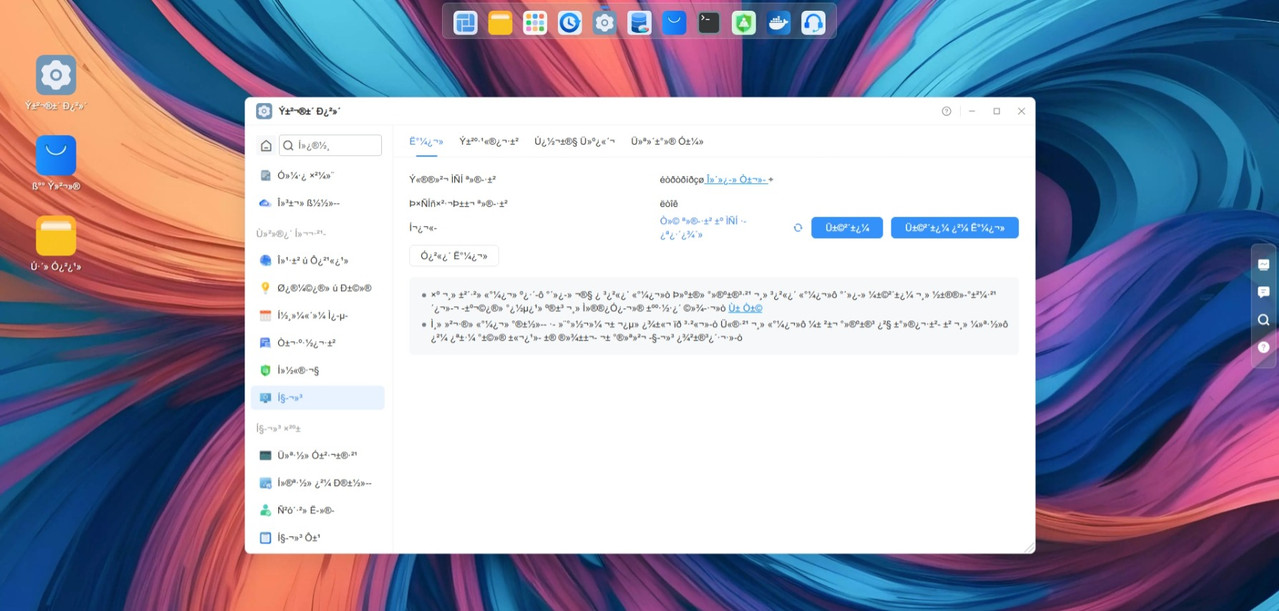
Task: Select sidebar item with the blue cloud icon
Action: 317,203
